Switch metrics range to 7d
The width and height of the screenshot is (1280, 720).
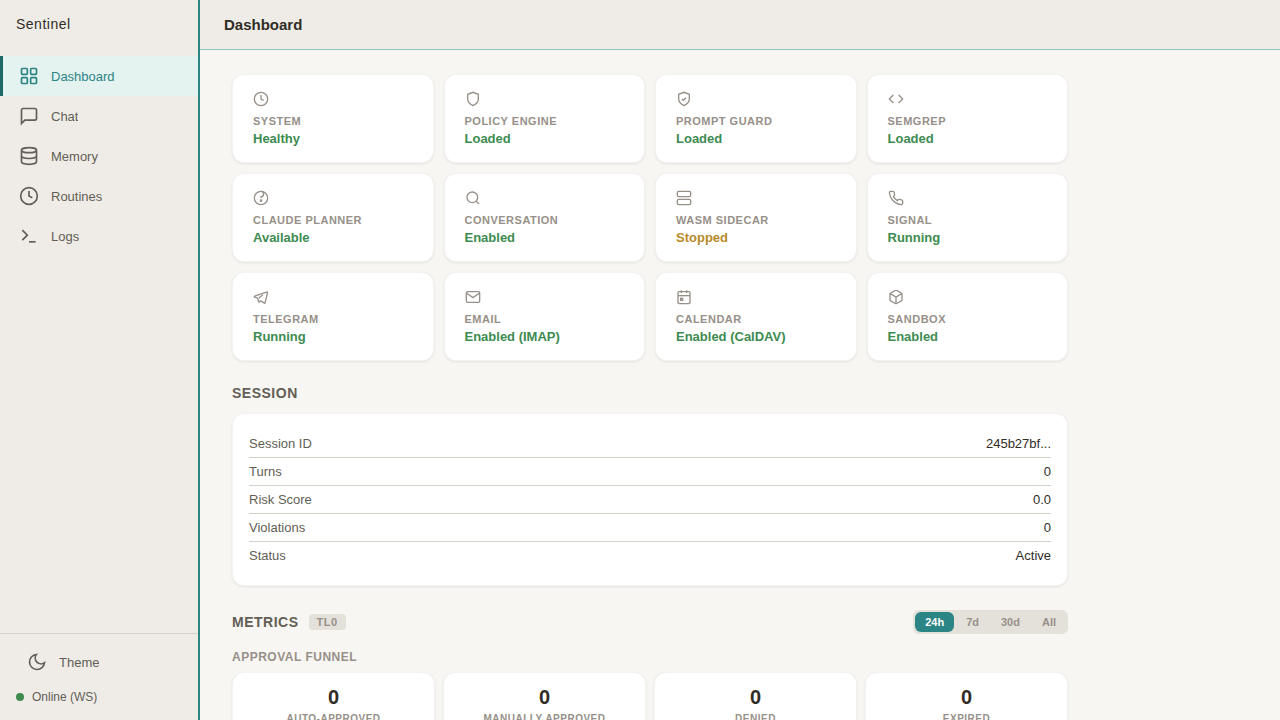click(x=972, y=622)
